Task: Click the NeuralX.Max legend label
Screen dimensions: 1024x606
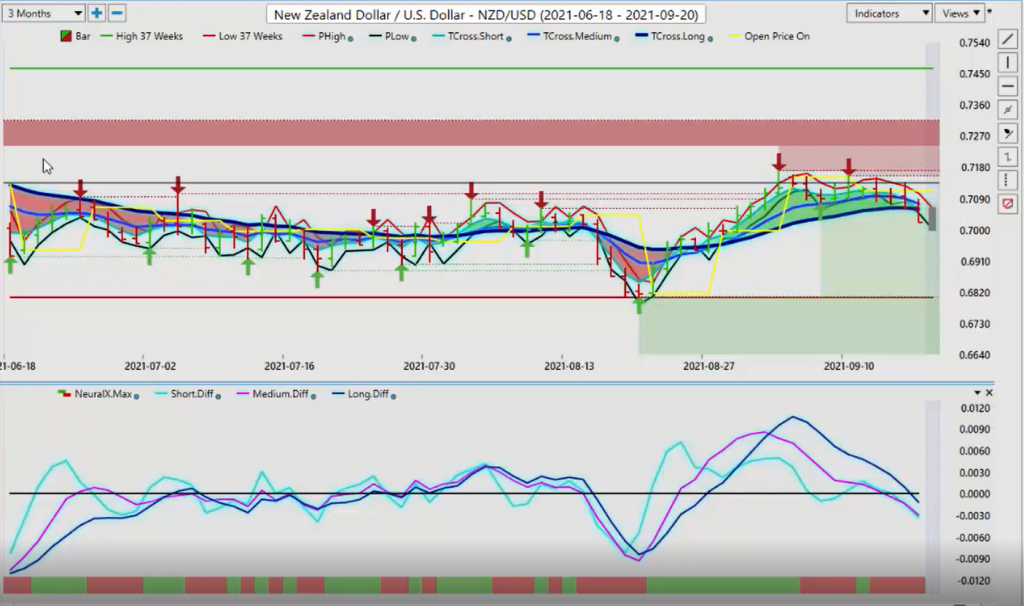Action: tap(103, 394)
